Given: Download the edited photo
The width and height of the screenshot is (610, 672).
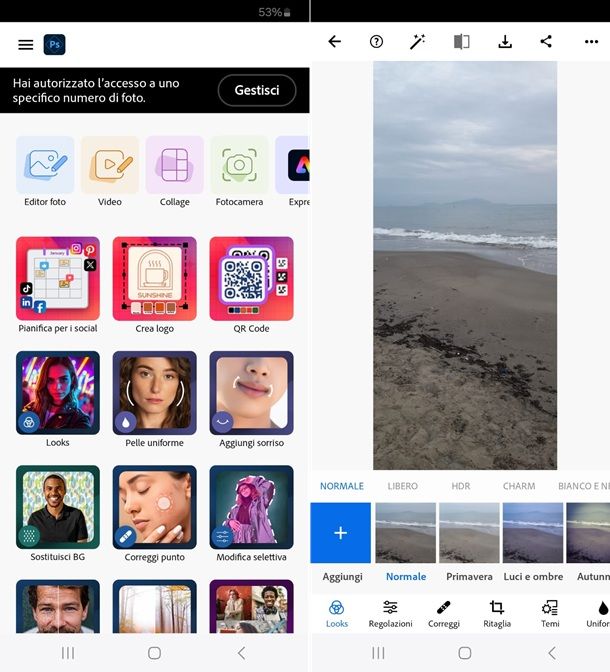Looking at the screenshot, I should coord(505,42).
